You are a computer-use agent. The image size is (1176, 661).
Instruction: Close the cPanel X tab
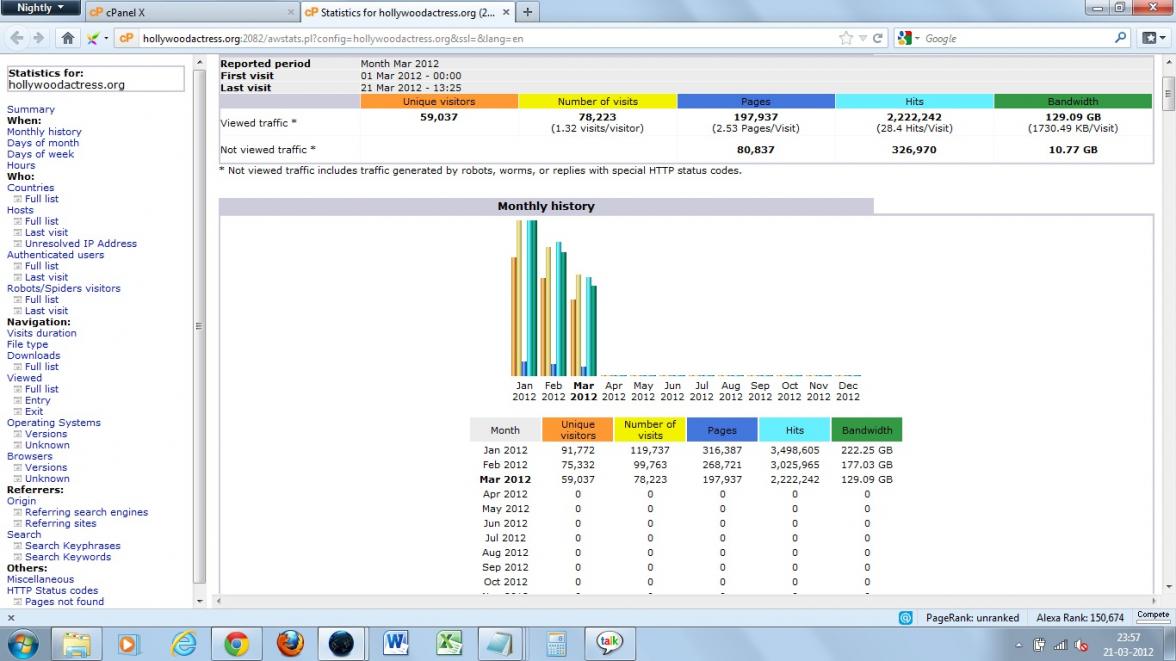pyautogui.click(x=290, y=13)
